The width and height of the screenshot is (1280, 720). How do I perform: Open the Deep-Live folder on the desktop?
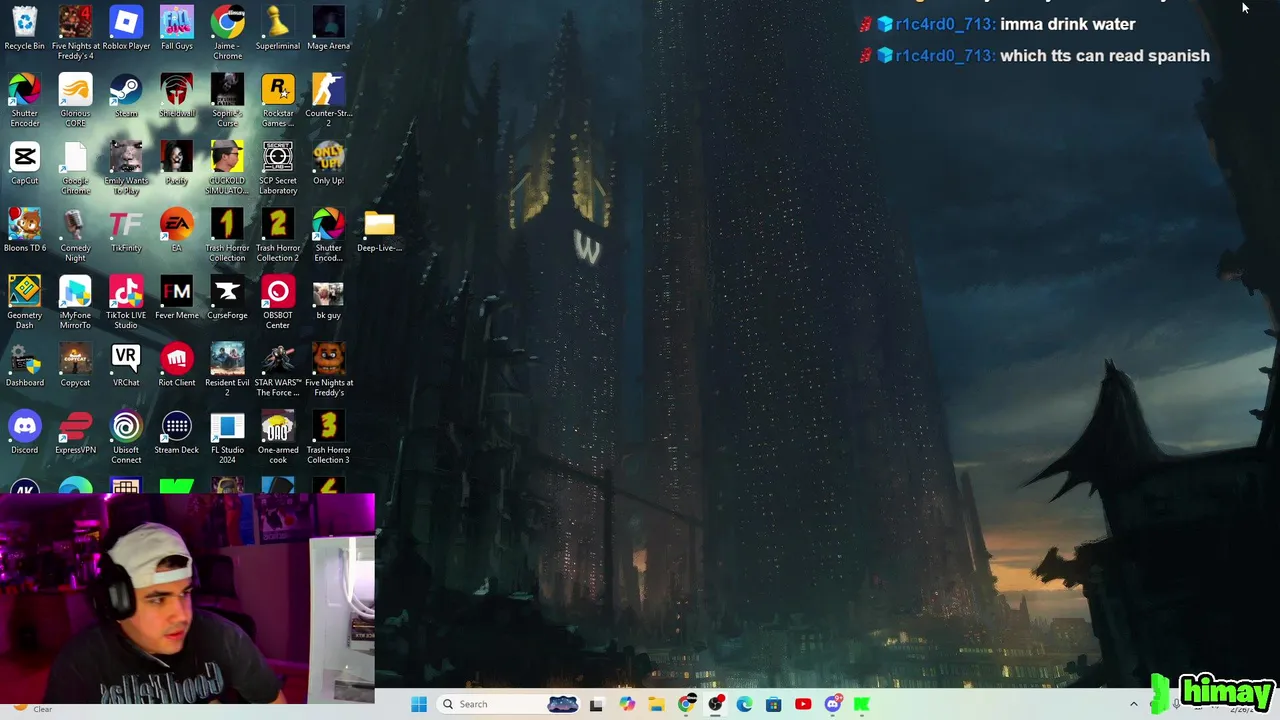[379, 230]
